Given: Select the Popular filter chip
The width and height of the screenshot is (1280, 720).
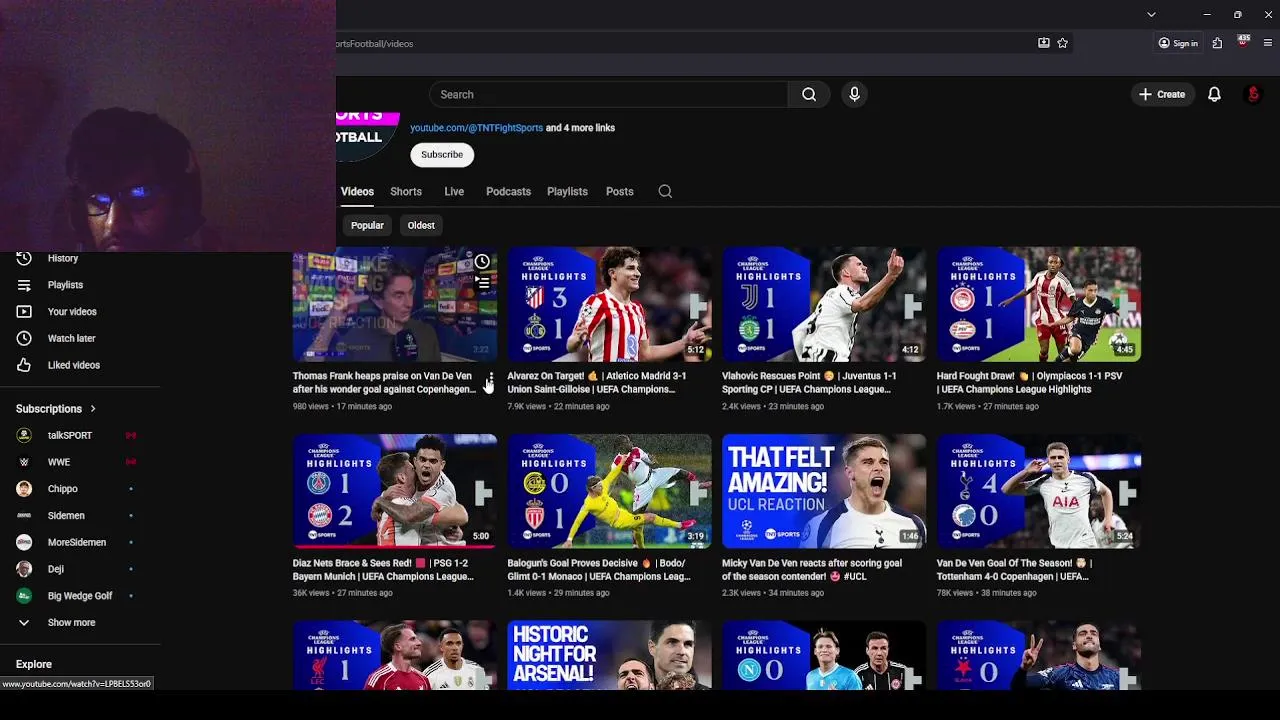Looking at the screenshot, I should point(367,225).
